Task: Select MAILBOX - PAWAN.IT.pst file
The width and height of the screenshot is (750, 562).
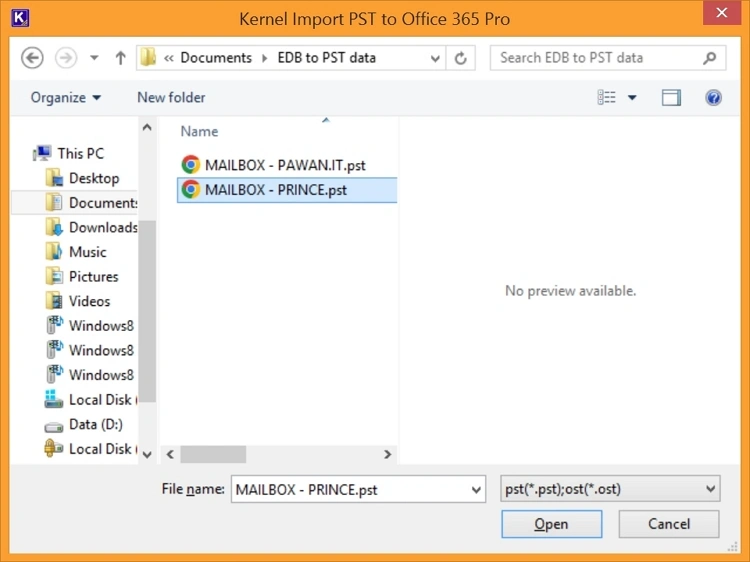Action: click(x=285, y=165)
